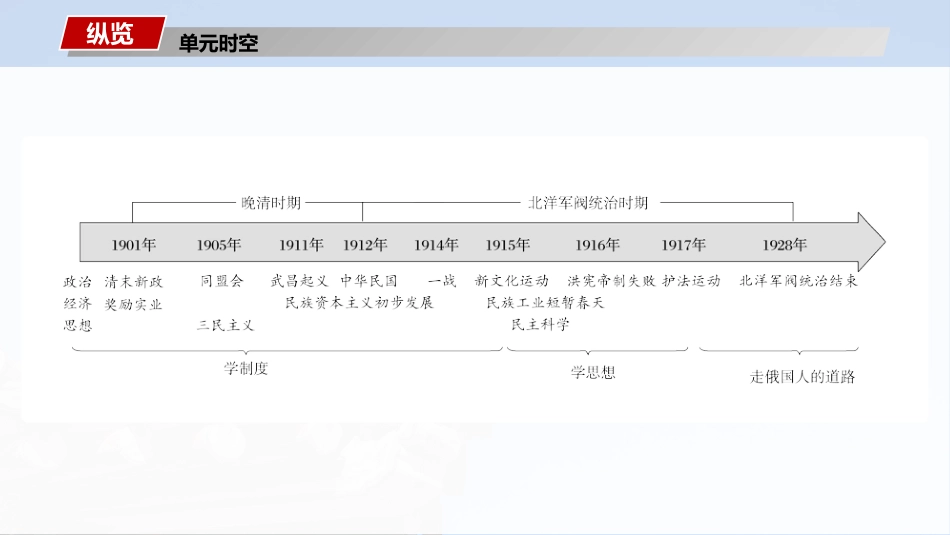Image resolution: width=950 pixels, height=535 pixels.
Task: Choose the 1917年 timeline marker
Action: pos(684,245)
